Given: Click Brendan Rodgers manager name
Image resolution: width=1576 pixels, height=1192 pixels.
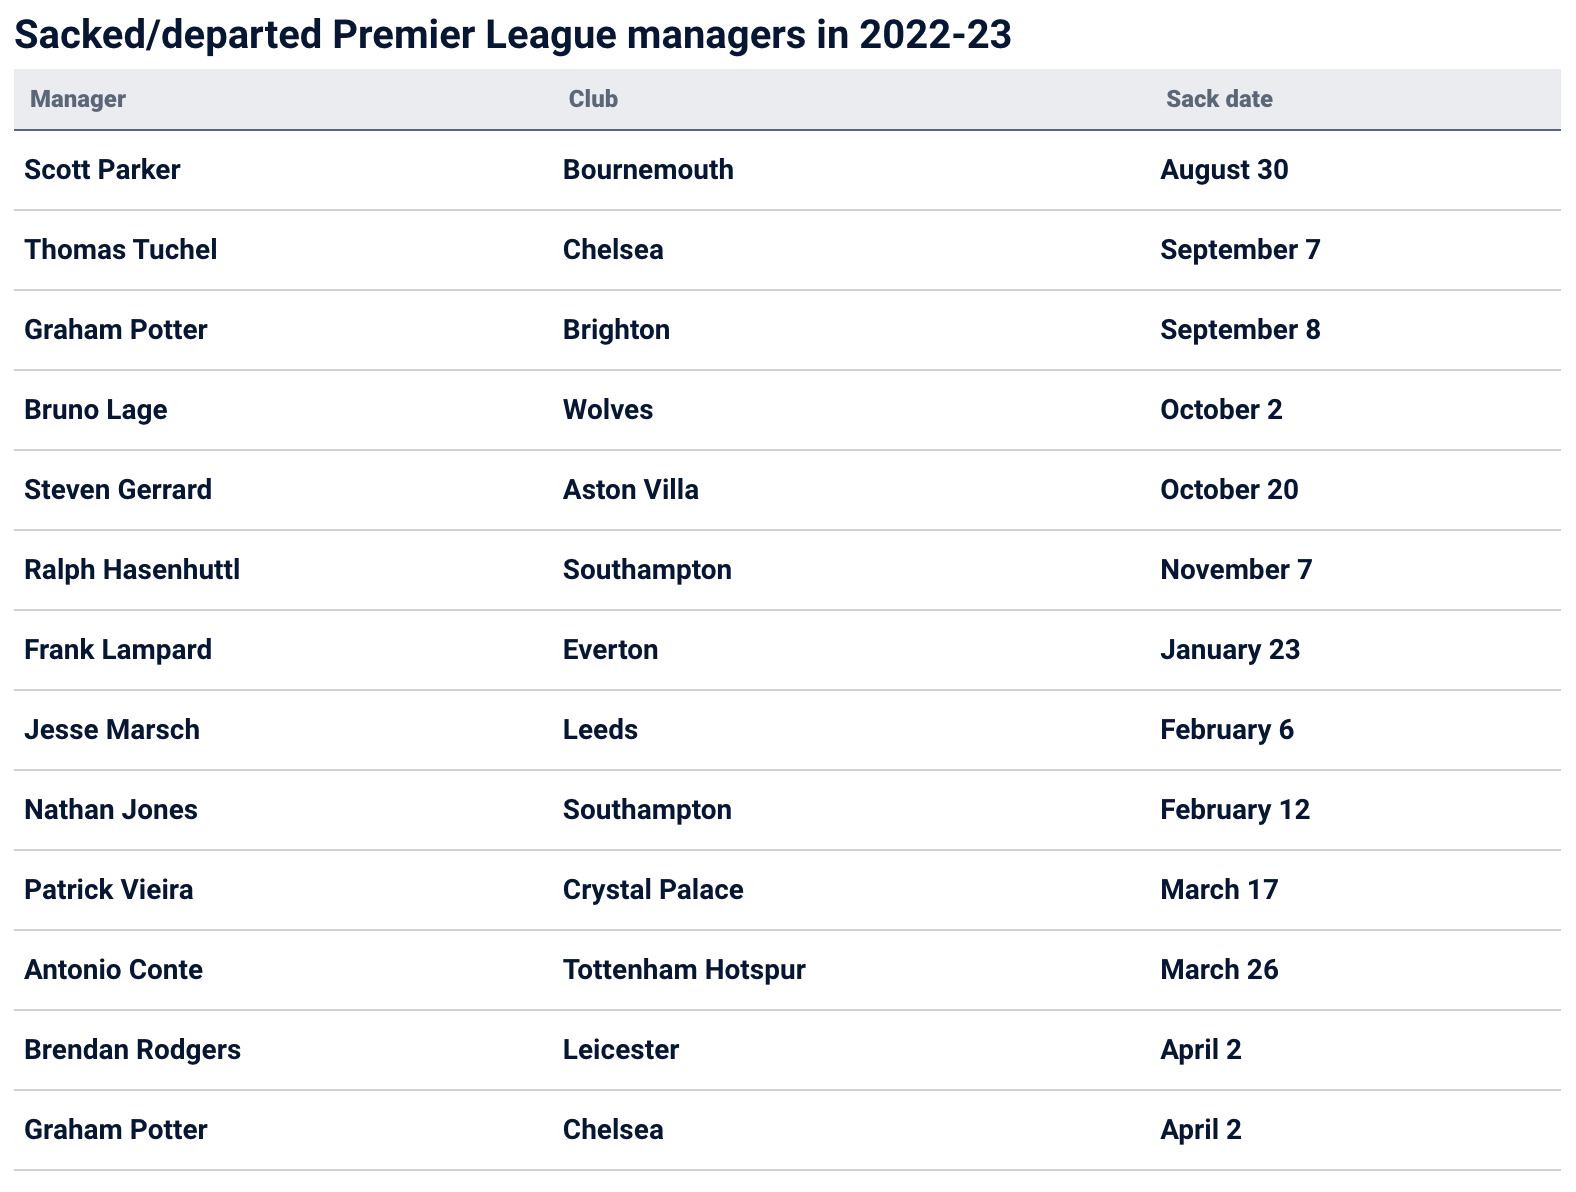Looking at the screenshot, I should 132,1050.
